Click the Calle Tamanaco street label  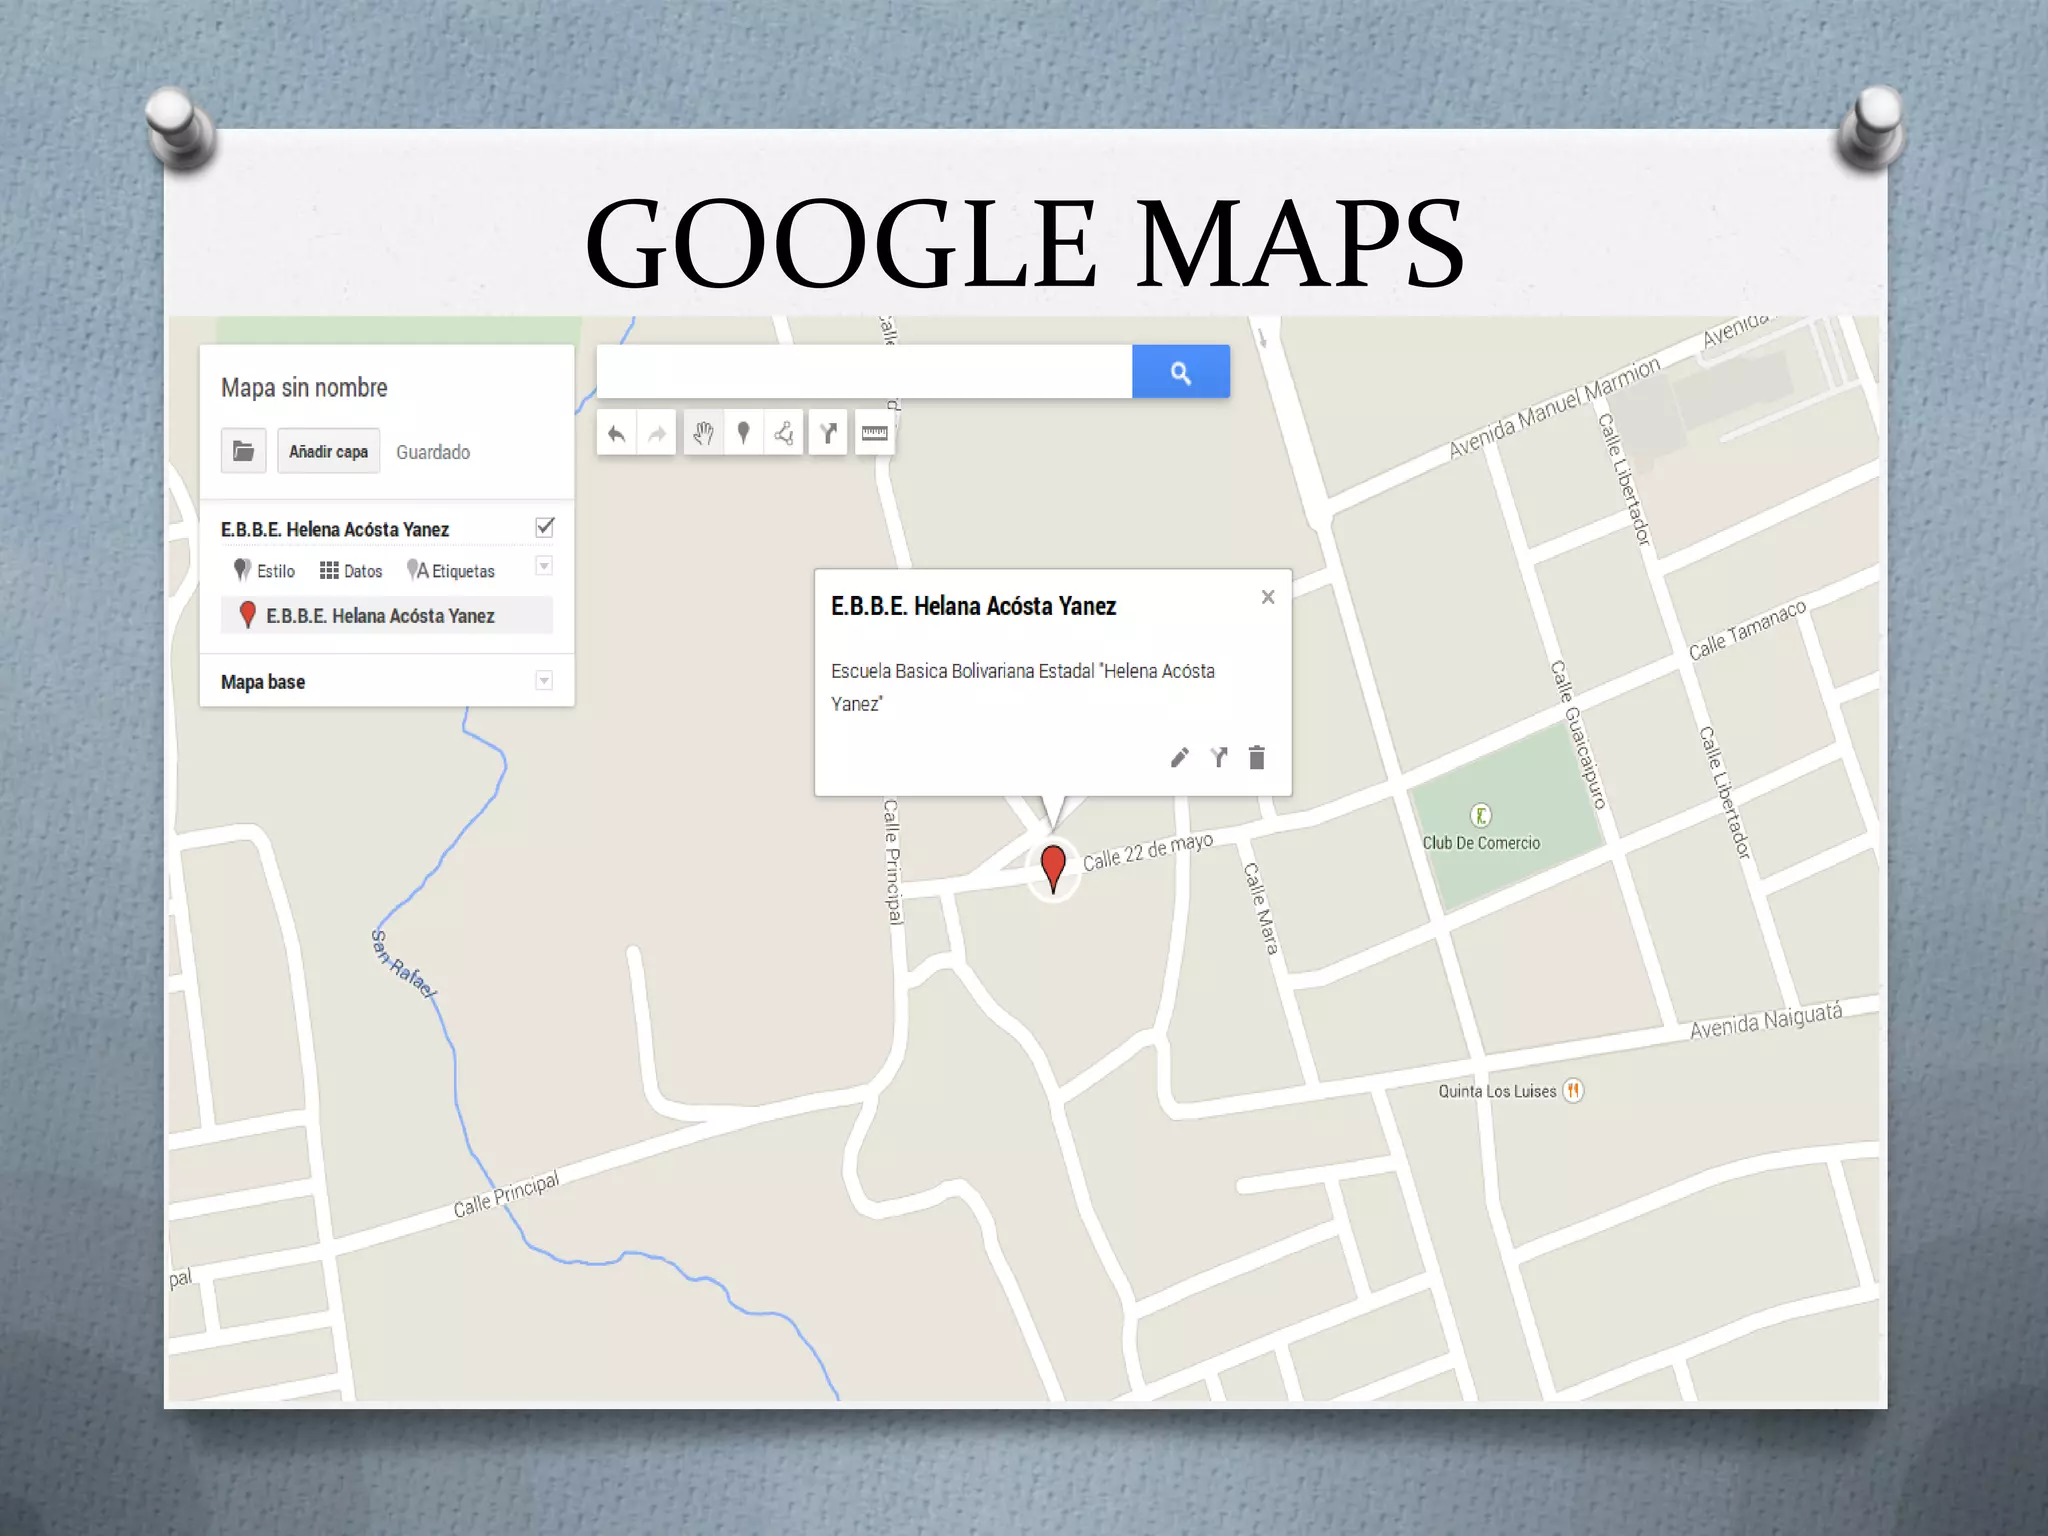[1747, 630]
